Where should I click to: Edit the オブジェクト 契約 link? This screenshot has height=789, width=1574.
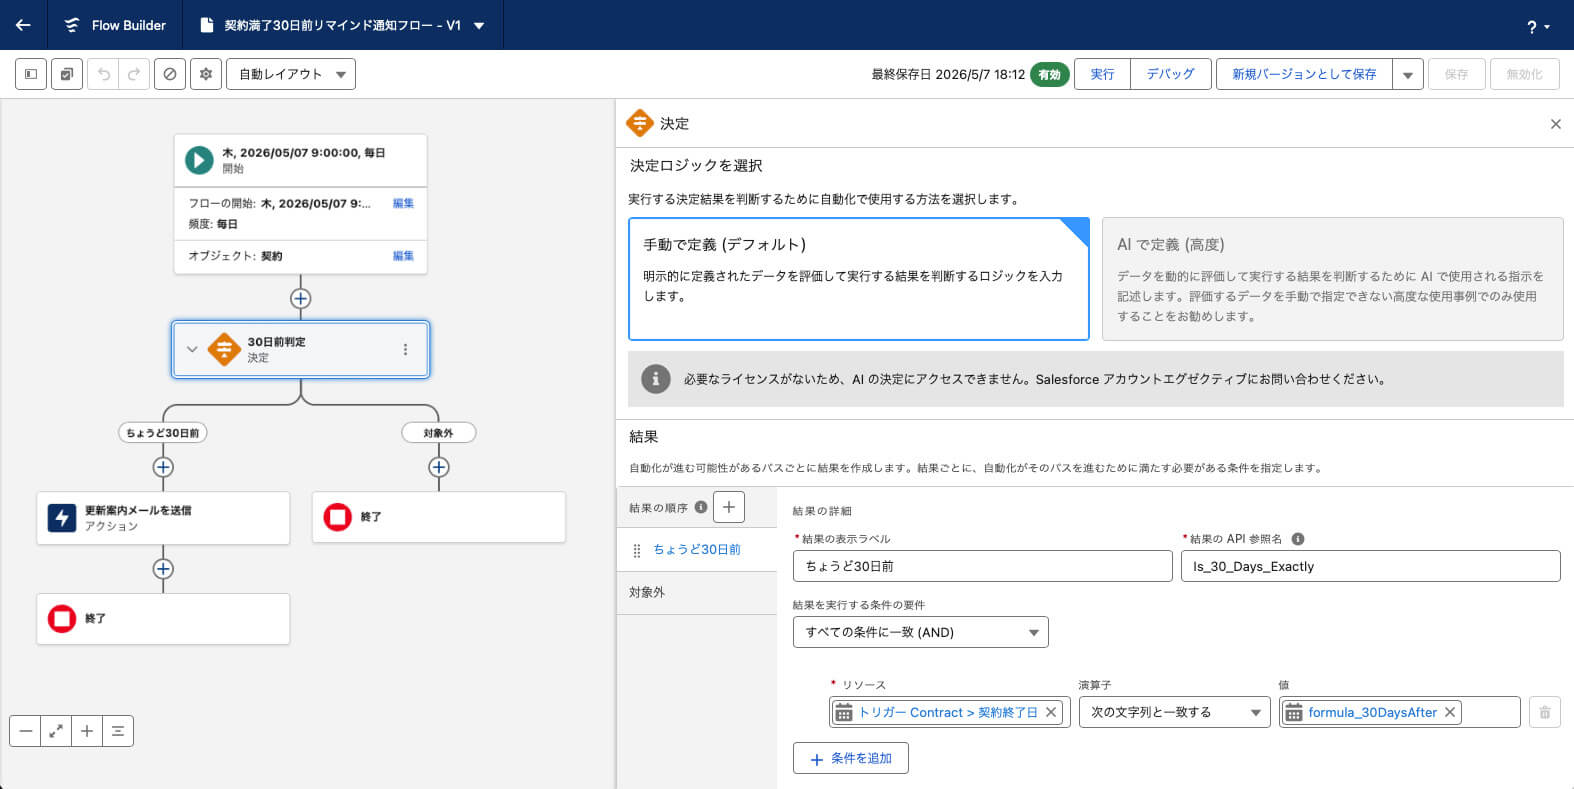tap(403, 256)
